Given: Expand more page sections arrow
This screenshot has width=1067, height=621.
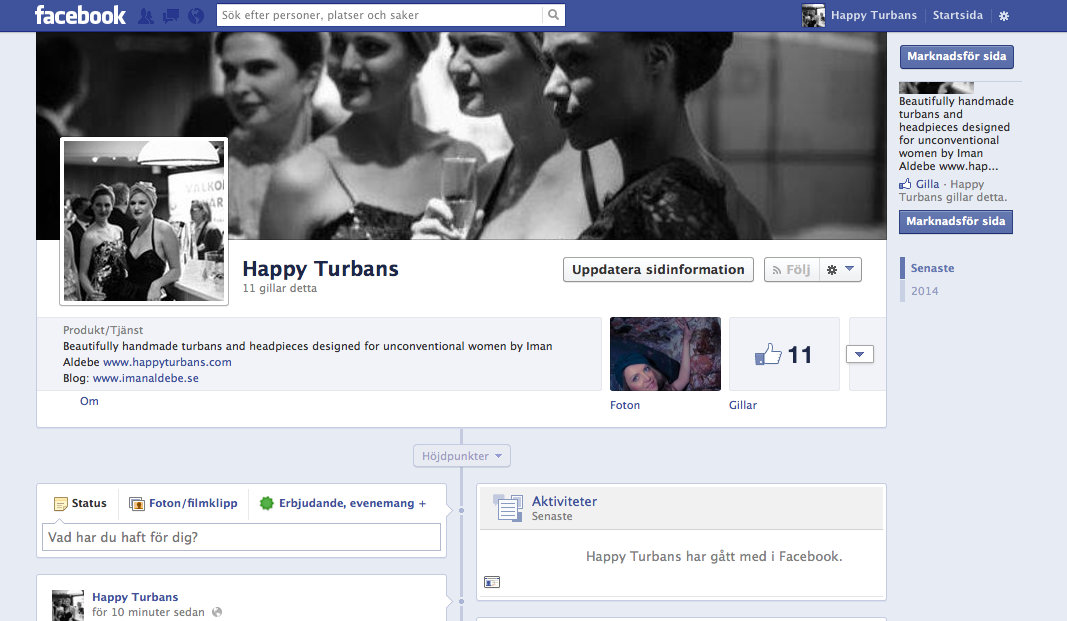Looking at the screenshot, I should [x=860, y=354].
